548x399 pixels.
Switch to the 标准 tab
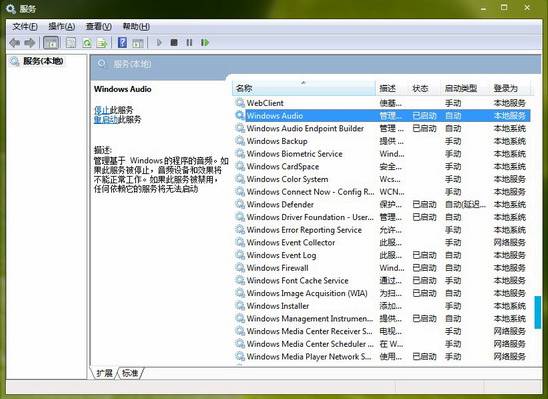(x=130, y=373)
